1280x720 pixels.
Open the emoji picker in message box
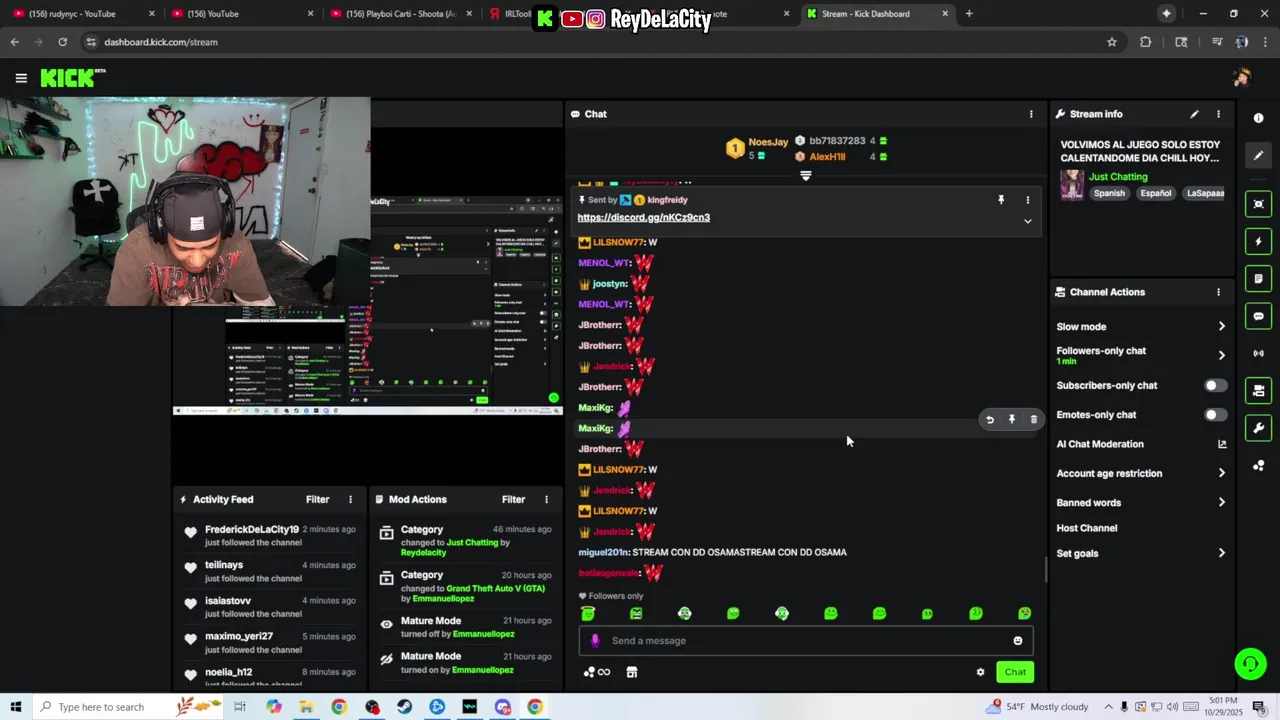tap(1018, 641)
